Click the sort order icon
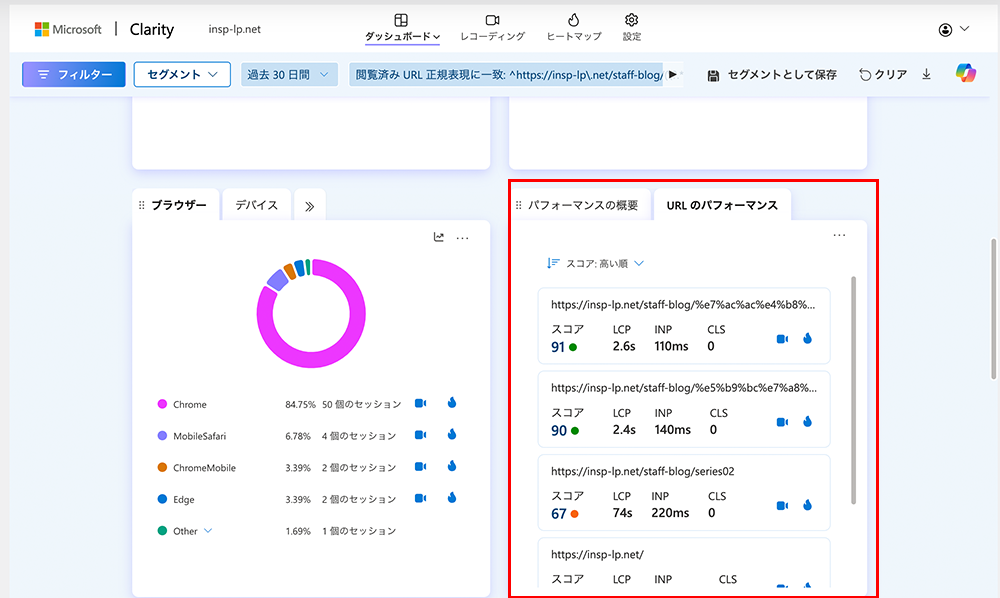The width and height of the screenshot is (1000, 598). pos(553,263)
